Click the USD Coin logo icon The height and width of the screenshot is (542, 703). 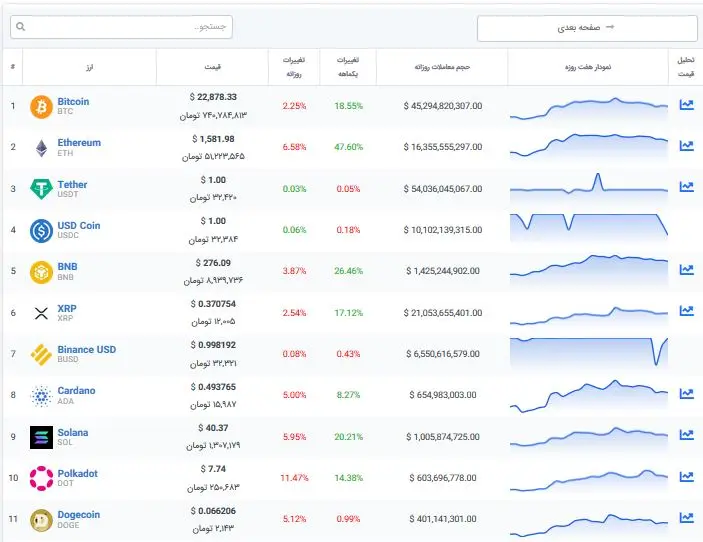(41, 230)
